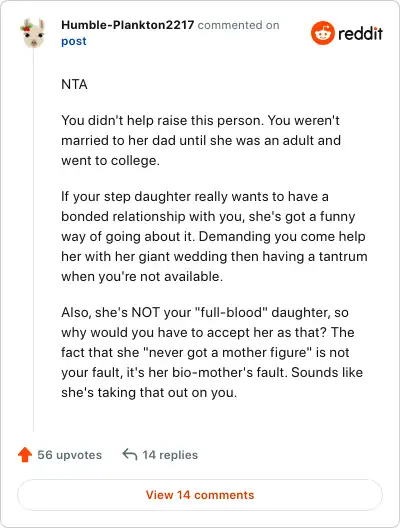This screenshot has height=528, width=400.
Task: Click the orange upvote arrow
Action: pos(25,455)
